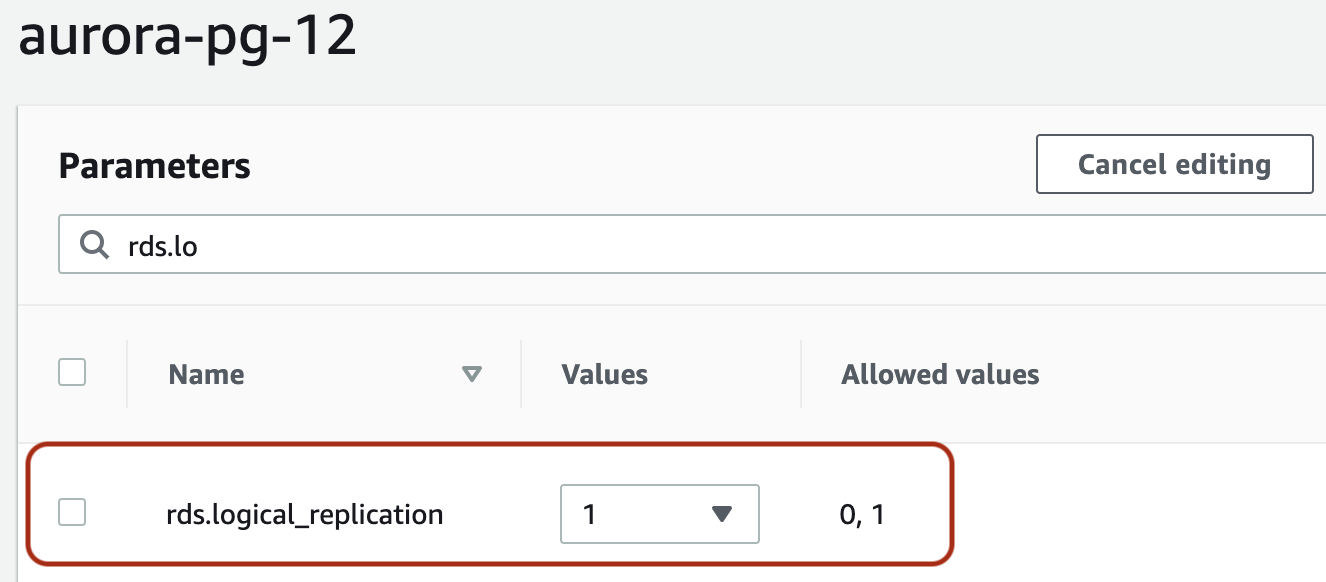The width and height of the screenshot is (1326, 582).
Task: Check the rds.logical_replication row checkbox
Action: tap(72, 512)
